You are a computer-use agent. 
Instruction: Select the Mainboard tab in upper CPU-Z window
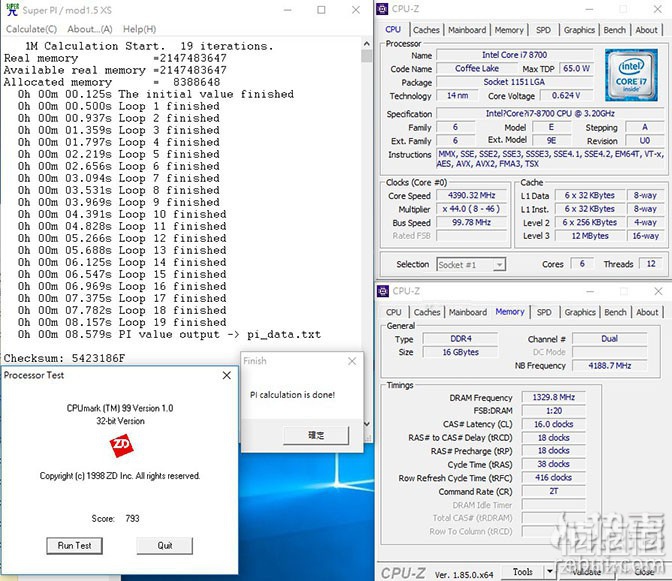pos(467,30)
